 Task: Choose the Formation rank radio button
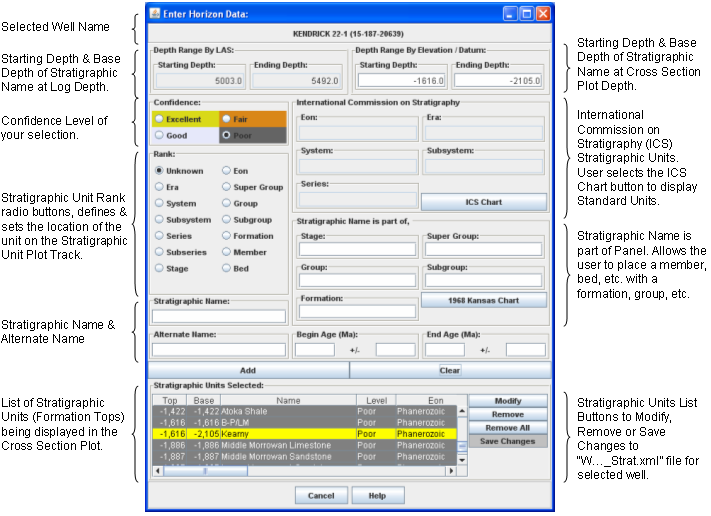click(x=226, y=236)
